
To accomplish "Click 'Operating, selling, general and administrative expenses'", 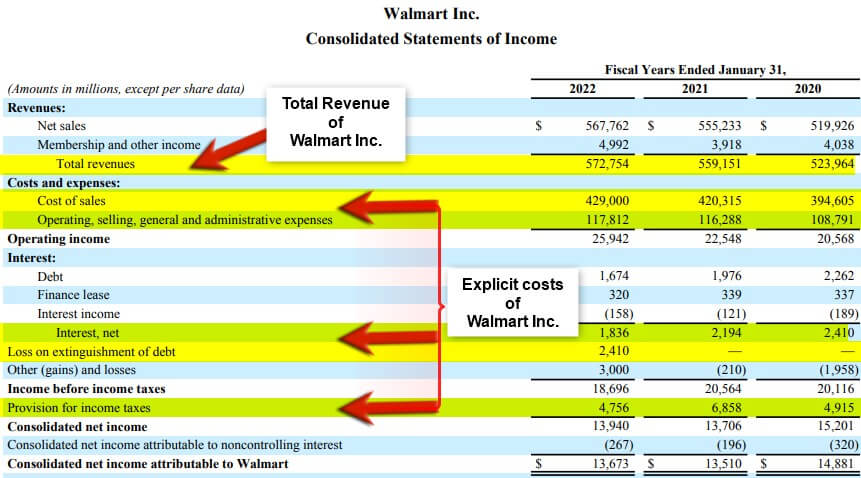I will (185, 220).
